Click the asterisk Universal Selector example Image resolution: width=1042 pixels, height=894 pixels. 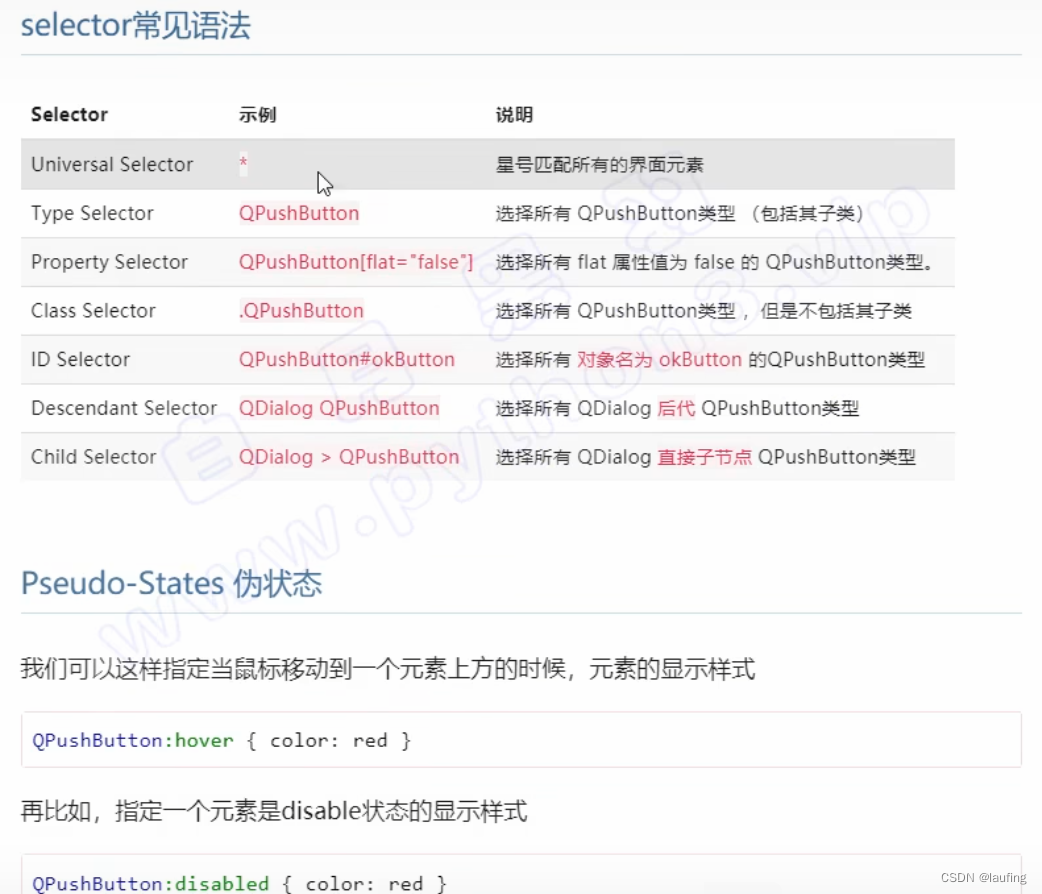coord(242,163)
